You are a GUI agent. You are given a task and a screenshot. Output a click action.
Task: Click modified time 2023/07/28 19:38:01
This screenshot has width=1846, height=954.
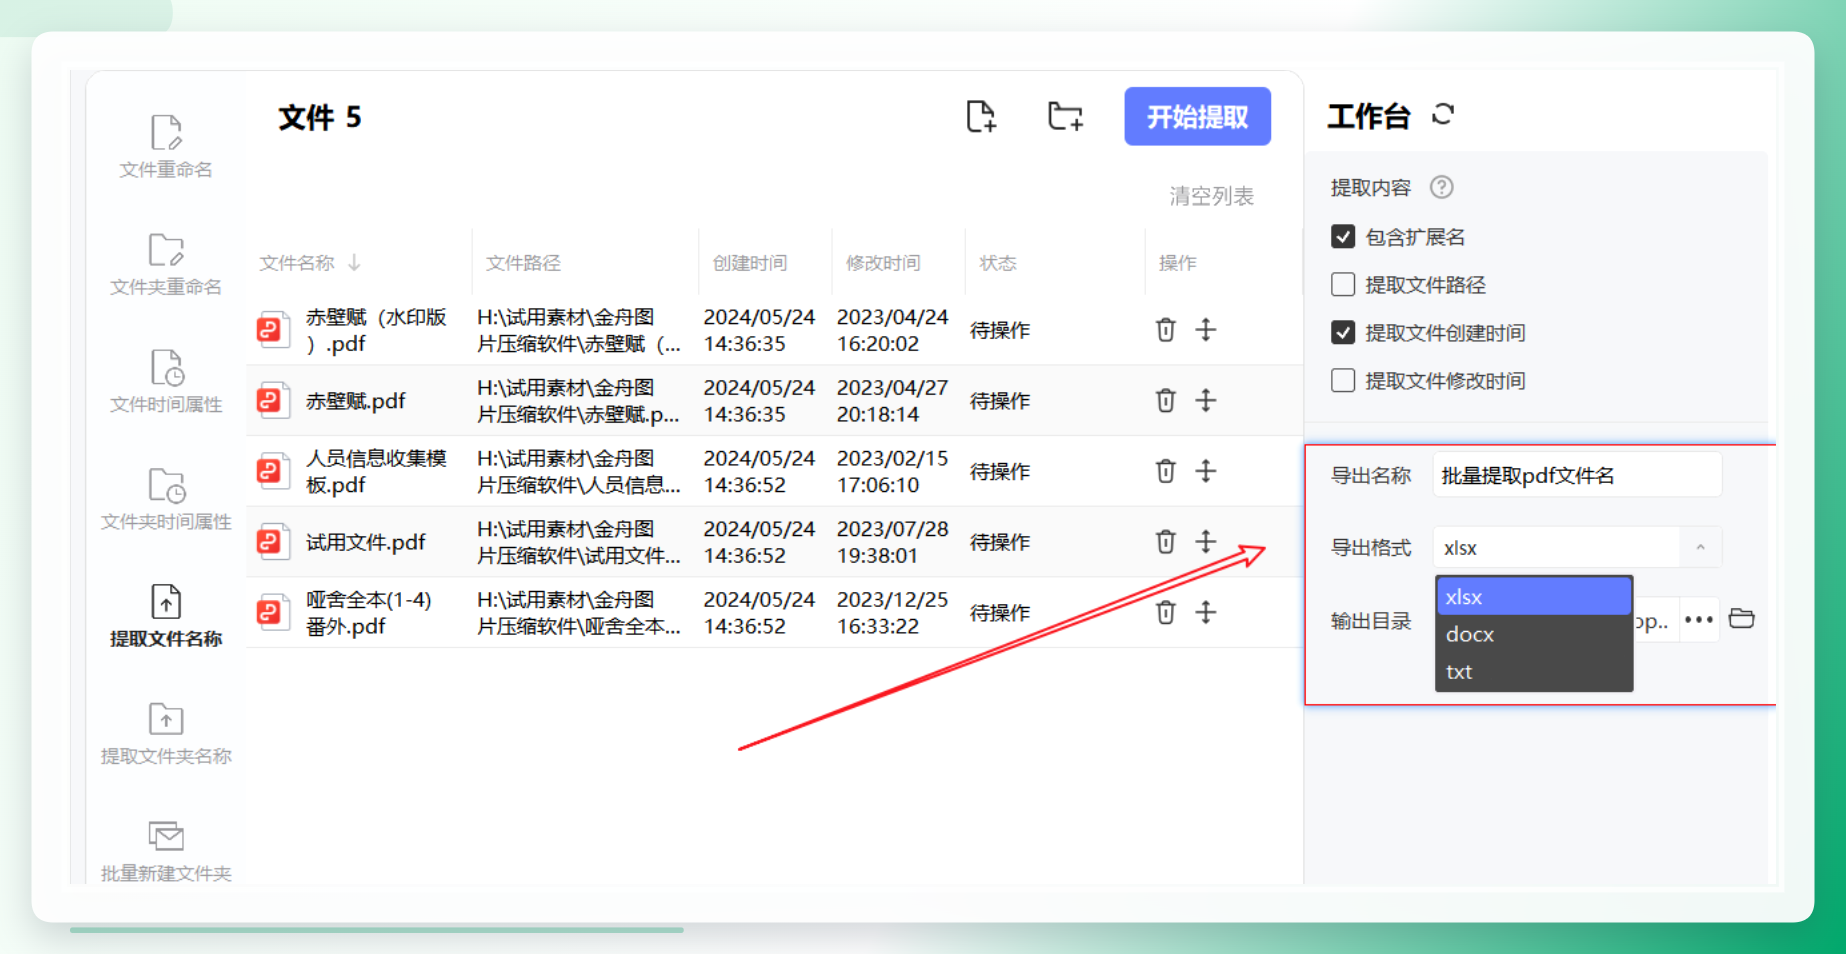click(x=892, y=542)
